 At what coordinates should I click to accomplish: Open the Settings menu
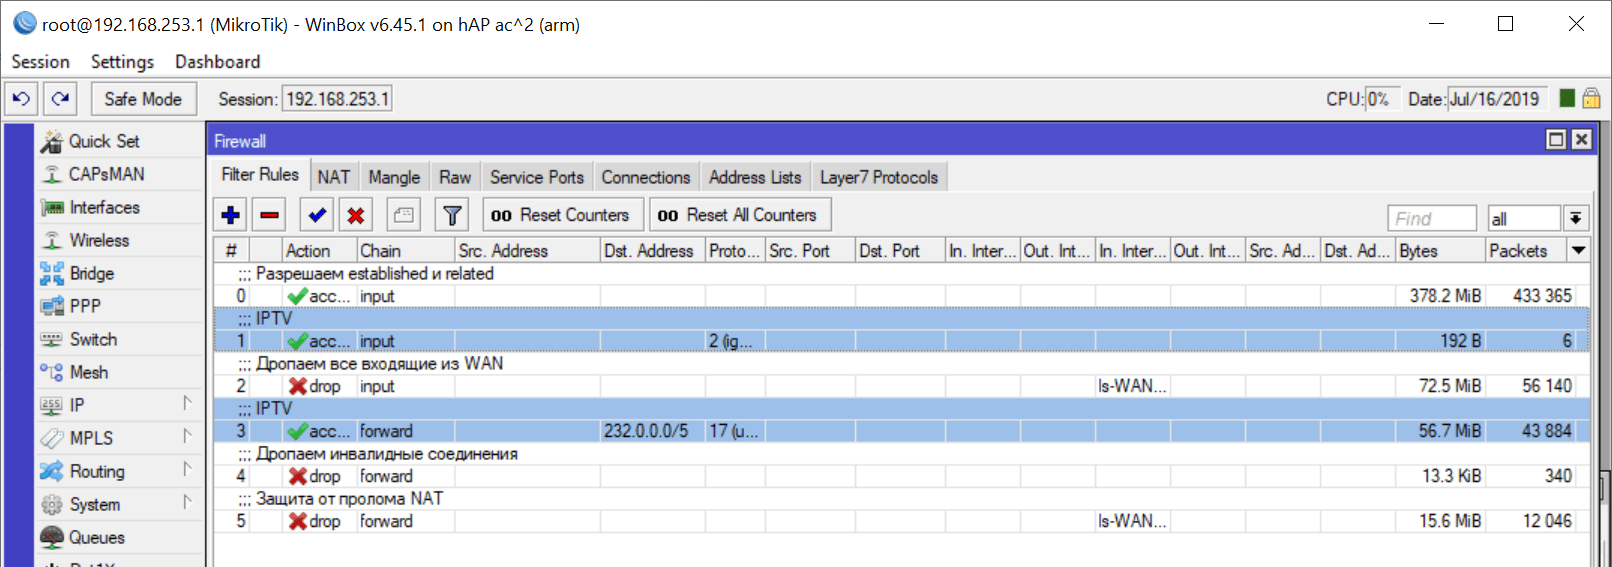pyautogui.click(x=122, y=61)
